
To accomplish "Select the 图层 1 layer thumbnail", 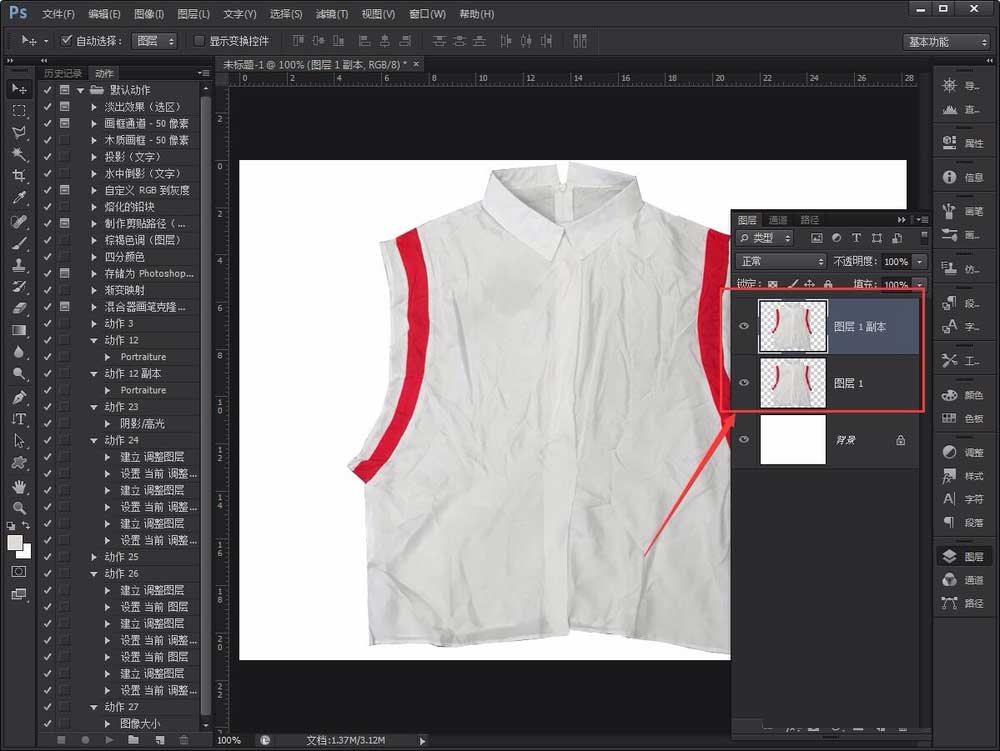I will [793, 383].
